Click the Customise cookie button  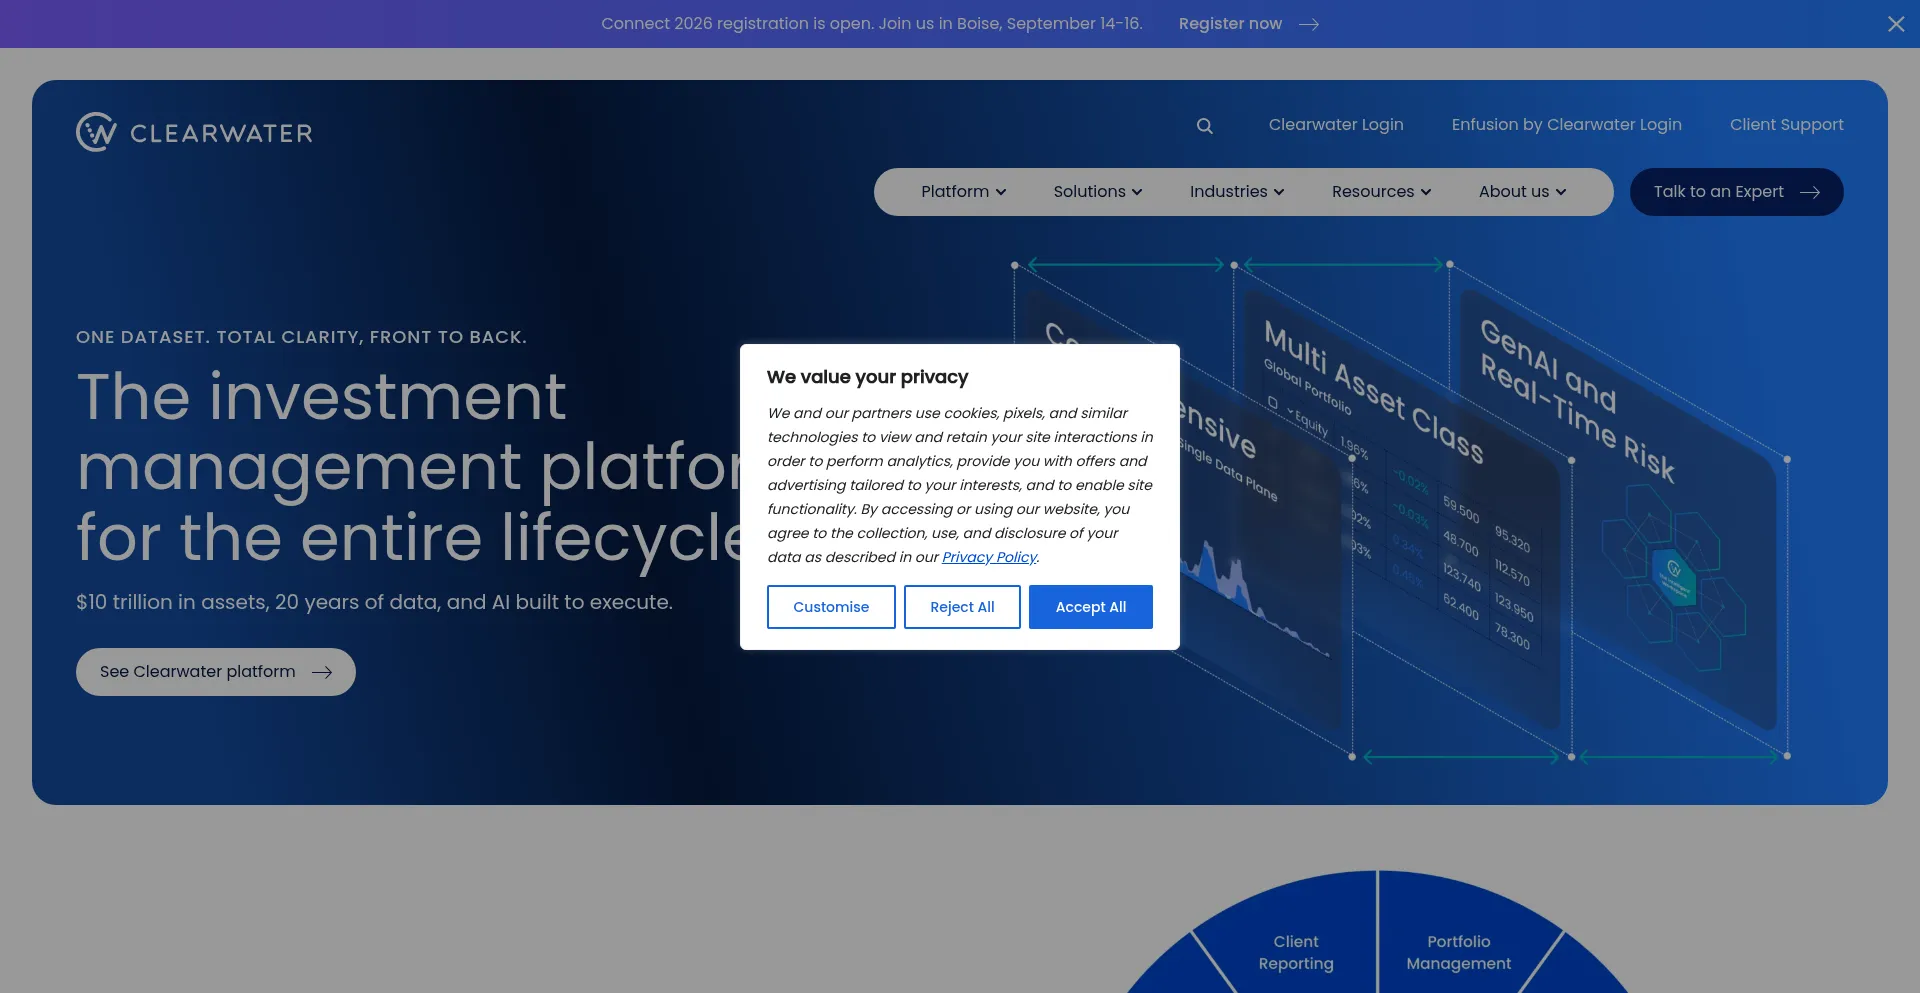tap(831, 607)
